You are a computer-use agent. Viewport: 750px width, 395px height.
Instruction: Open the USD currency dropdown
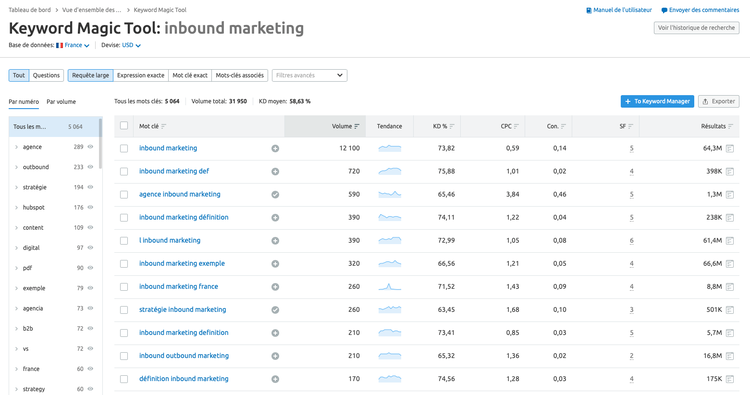131,45
